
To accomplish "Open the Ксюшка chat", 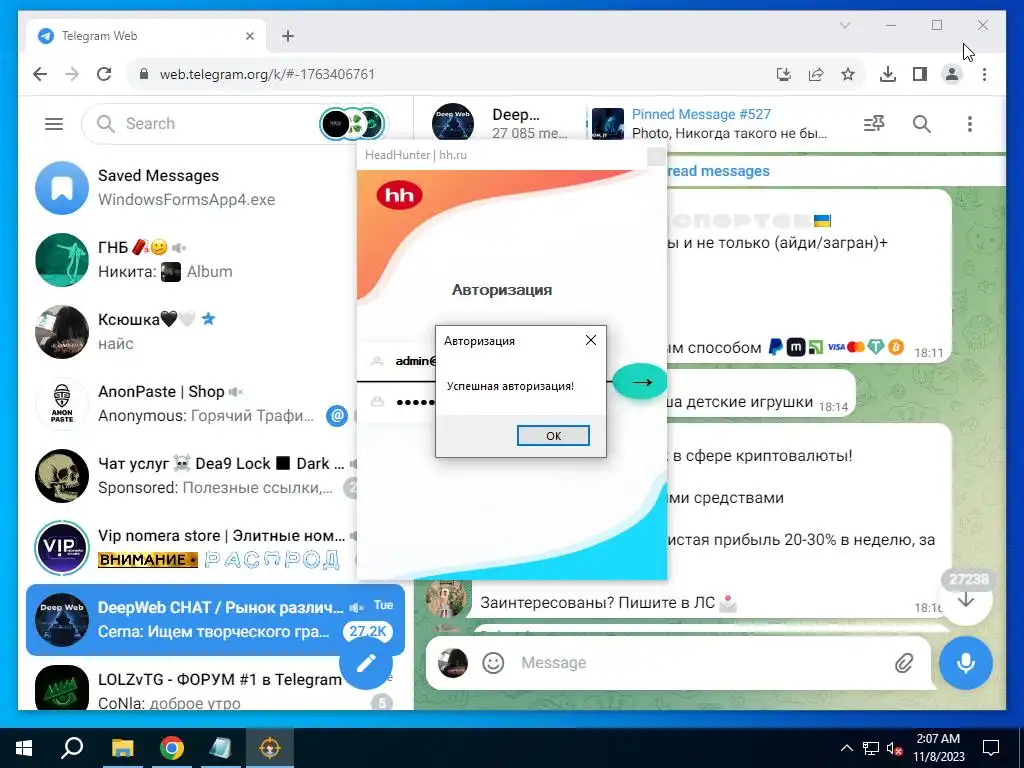I will (x=191, y=332).
